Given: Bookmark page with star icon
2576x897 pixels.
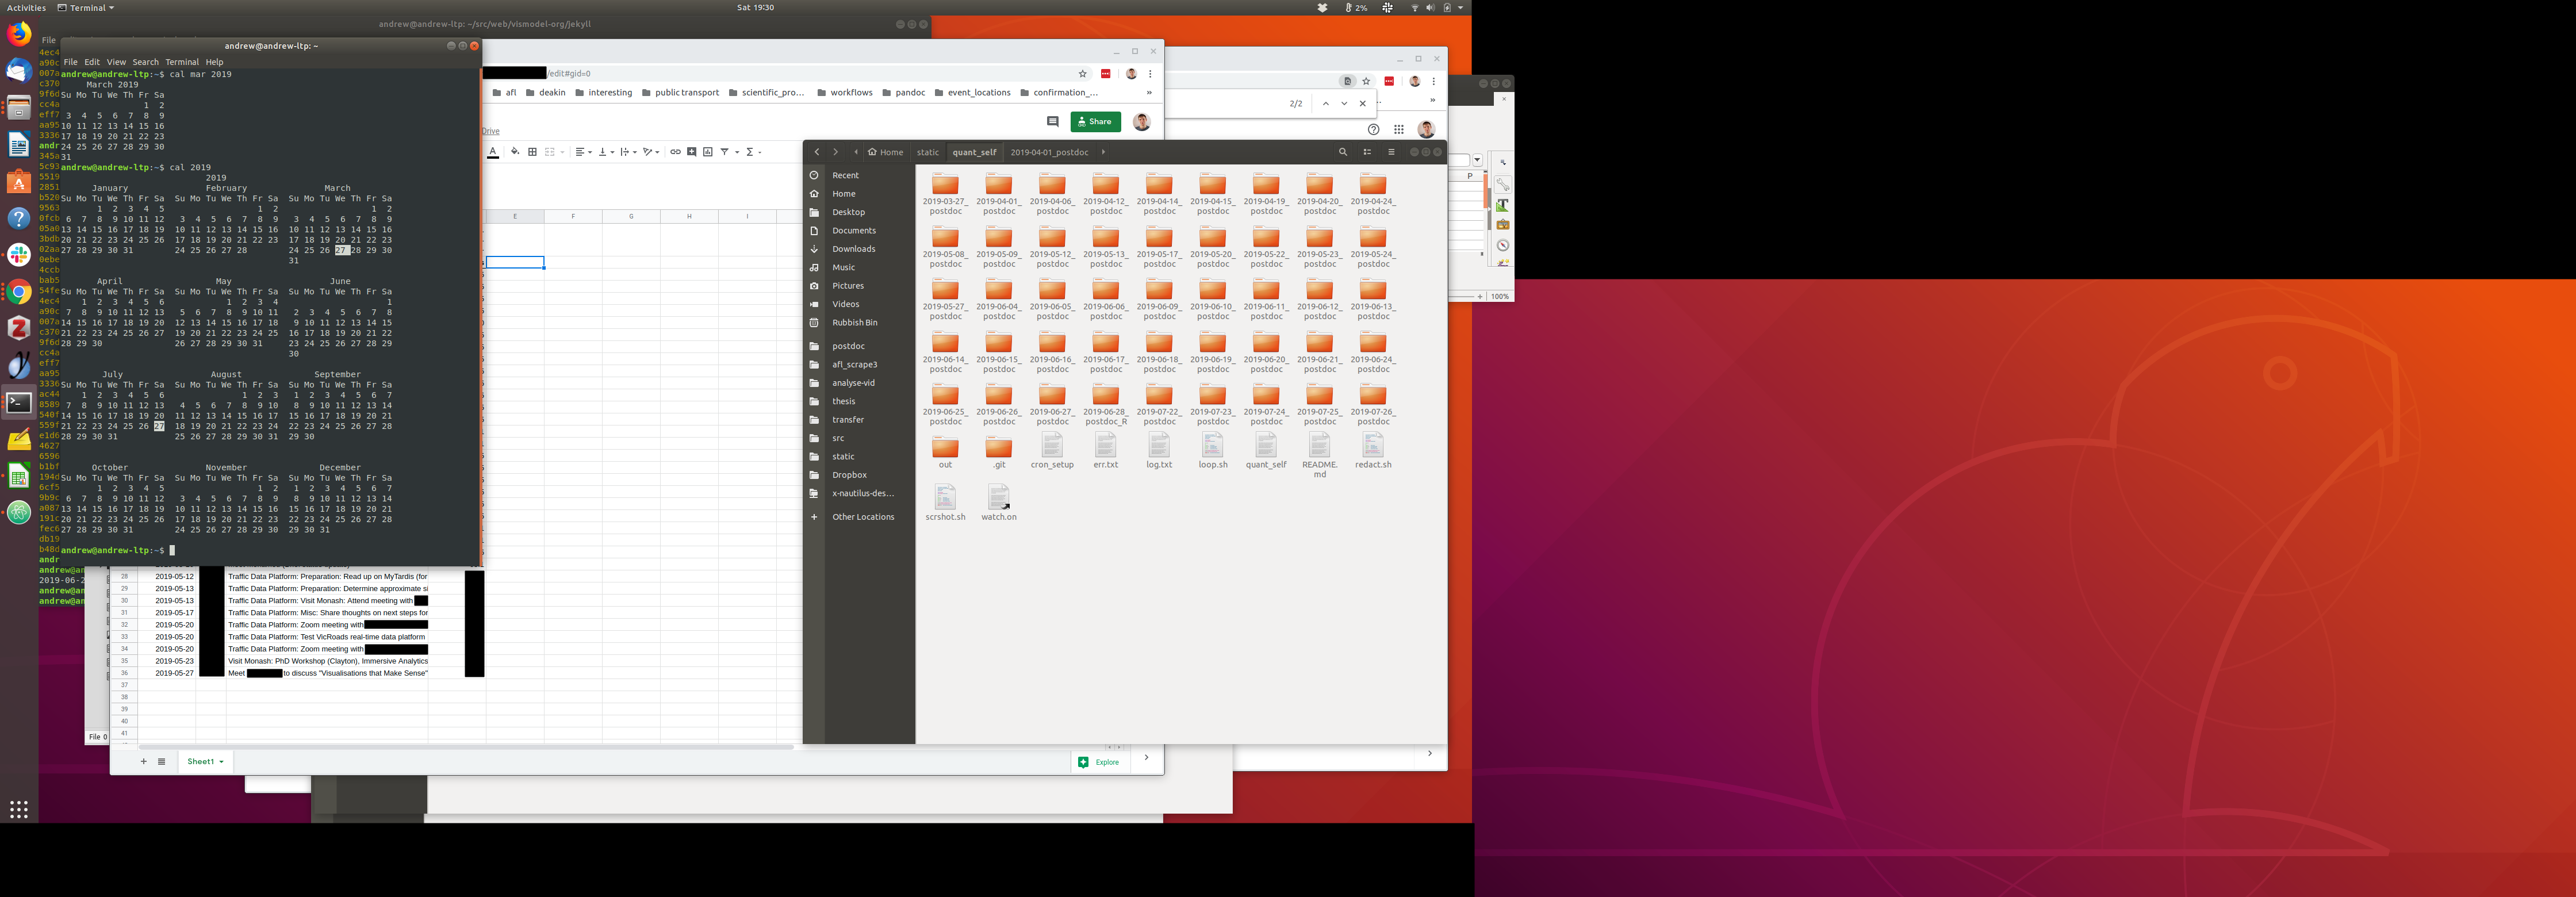Looking at the screenshot, I should [x=1082, y=74].
